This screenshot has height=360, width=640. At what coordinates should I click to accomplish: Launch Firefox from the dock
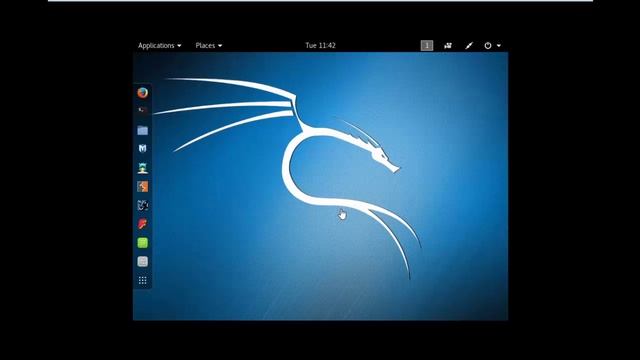[x=142, y=93]
